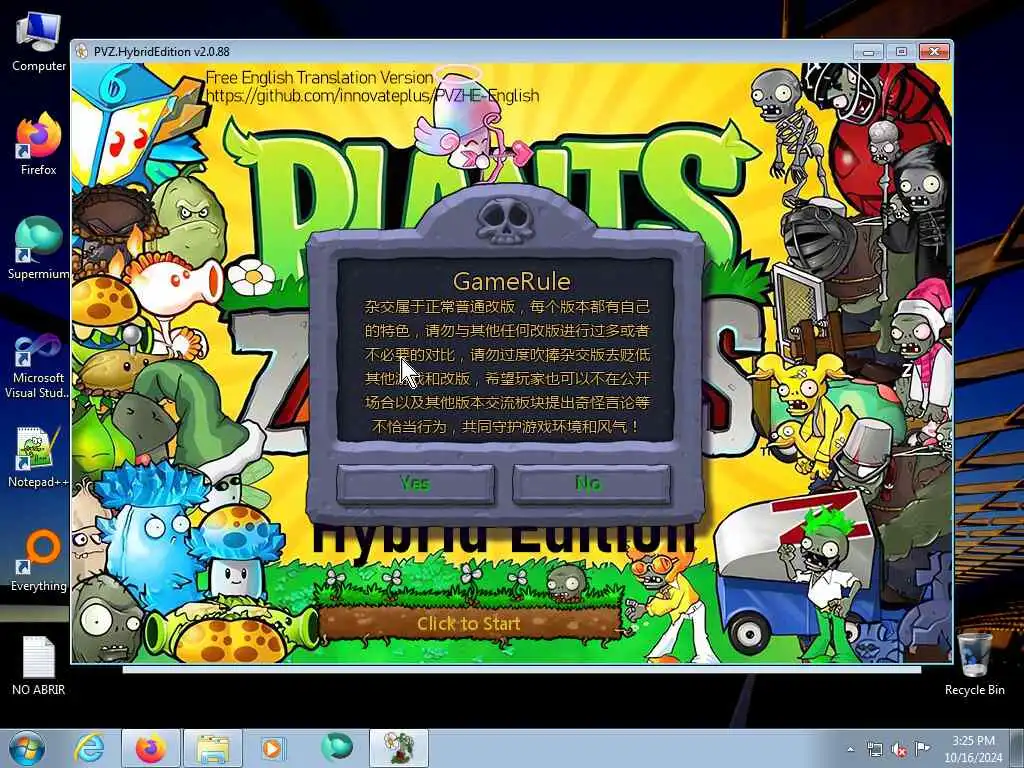Launch Internet Explorer from the taskbar
This screenshot has width=1024, height=768.
pos(89,748)
